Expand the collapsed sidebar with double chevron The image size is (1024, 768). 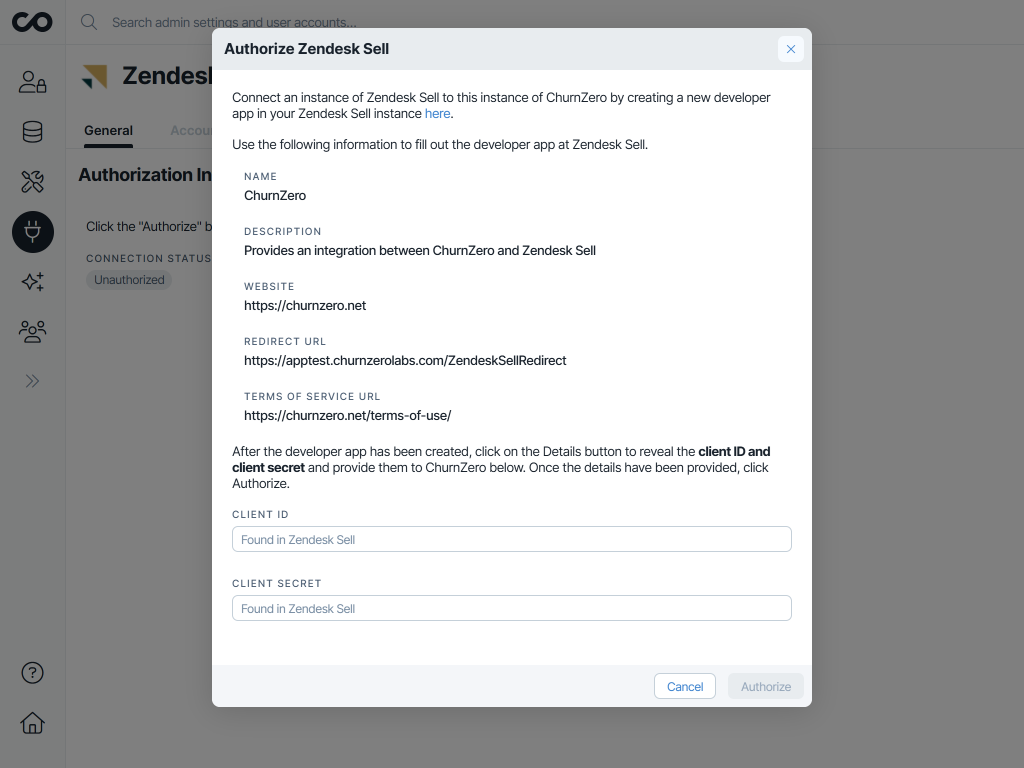(32, 380)
